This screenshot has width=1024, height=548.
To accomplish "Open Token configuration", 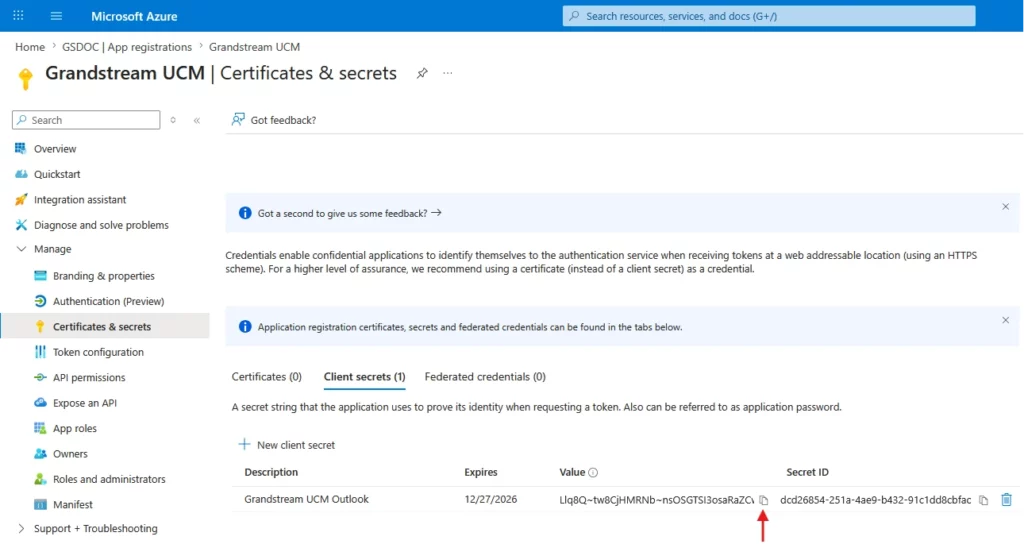I will (98, 352).
